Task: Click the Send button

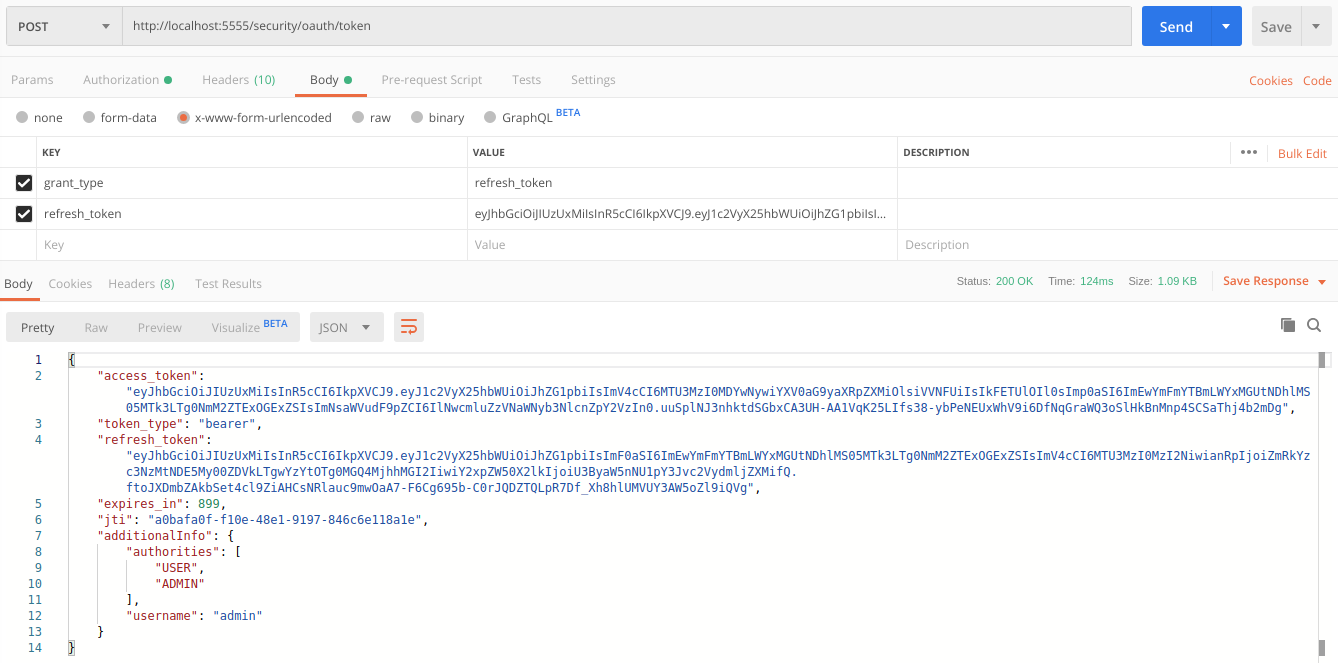Action: (1176, 27)
